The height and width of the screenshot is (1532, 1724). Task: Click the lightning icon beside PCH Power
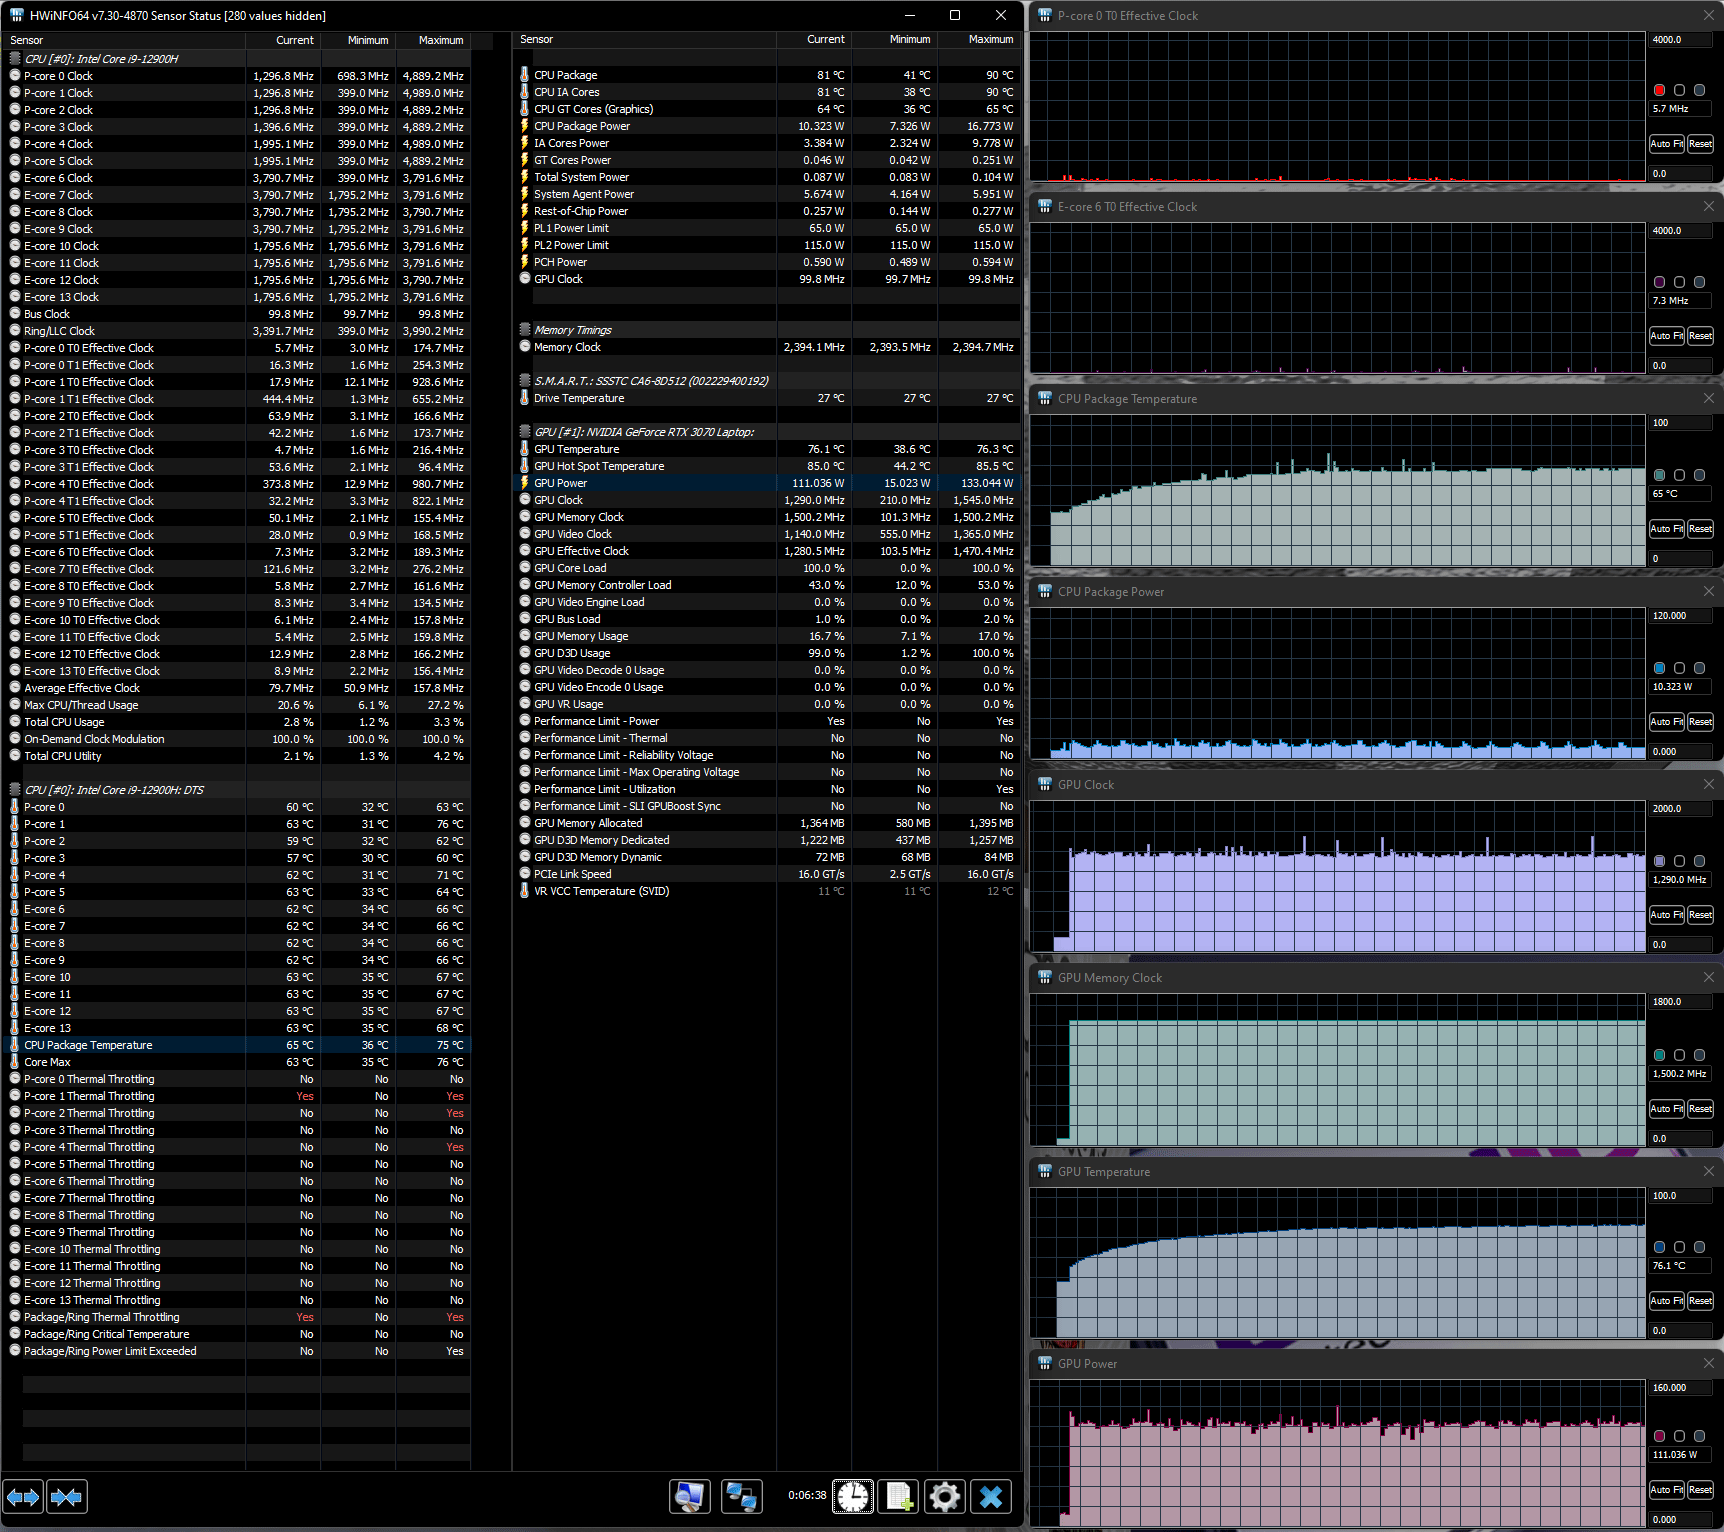[525, 262]
